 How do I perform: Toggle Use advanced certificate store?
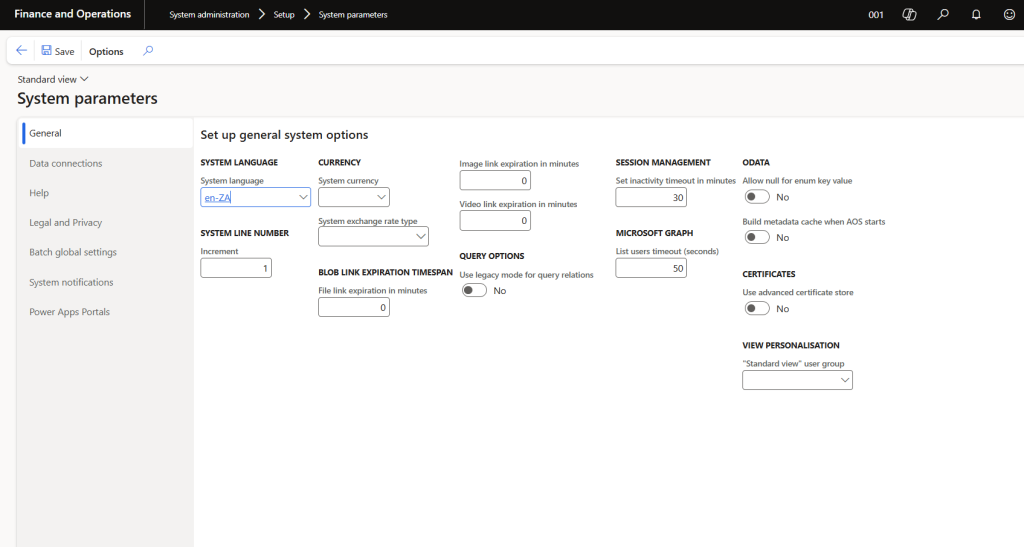coord(757,309)
